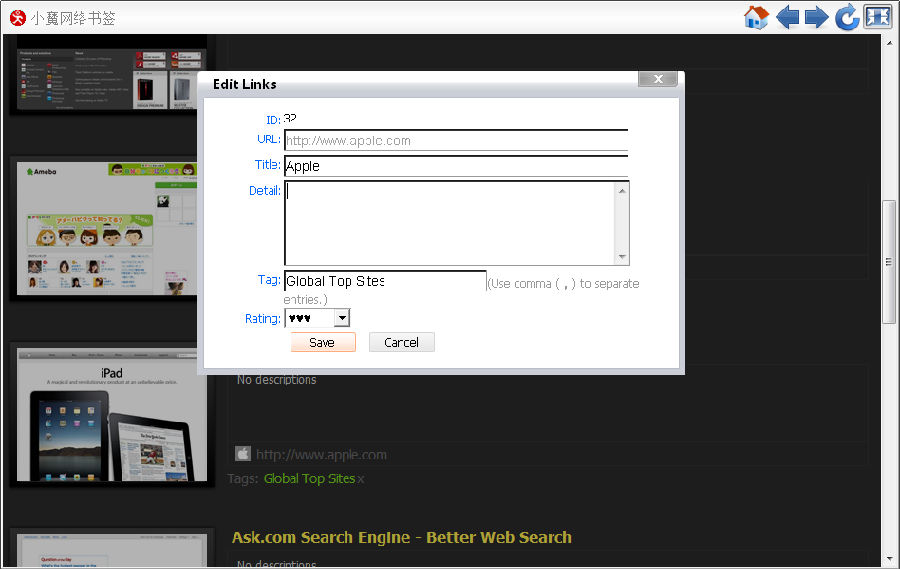
Task: Click the red app logo in title bar
Action: [x=17, y=17]
